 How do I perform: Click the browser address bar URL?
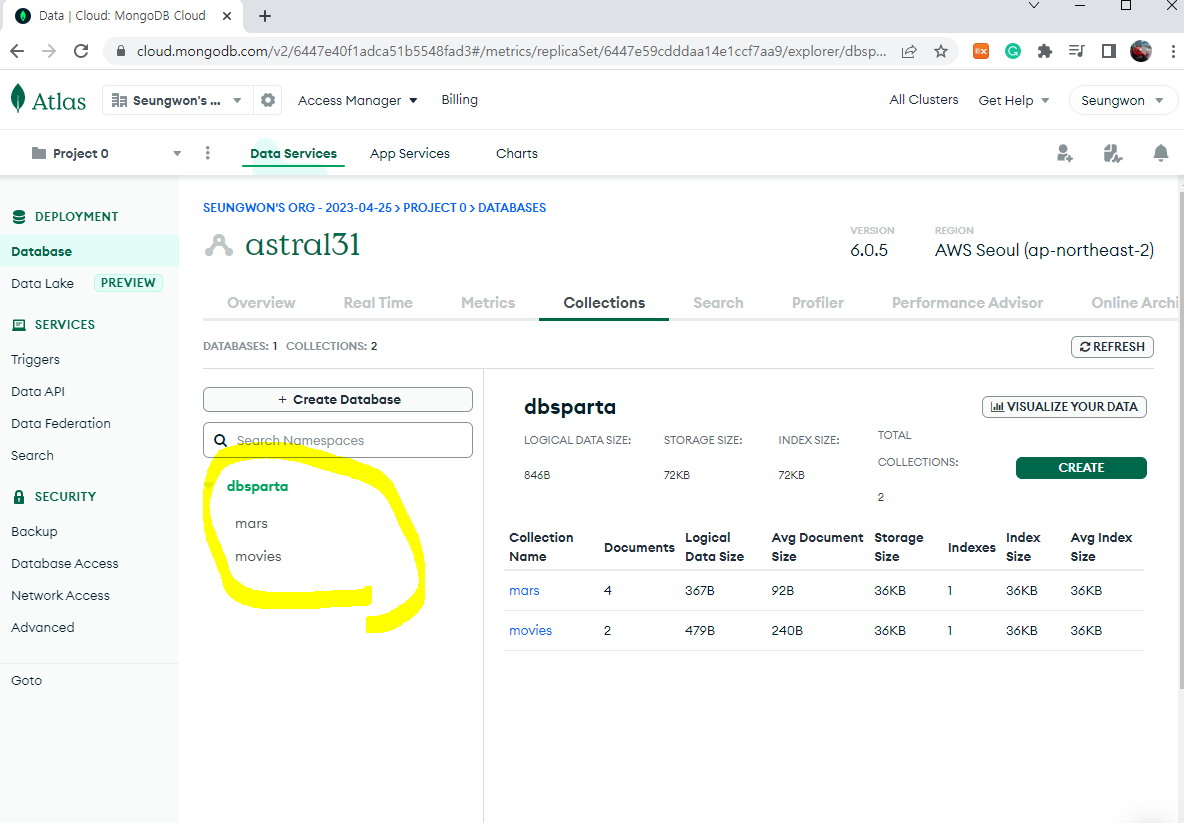(511, 51)
